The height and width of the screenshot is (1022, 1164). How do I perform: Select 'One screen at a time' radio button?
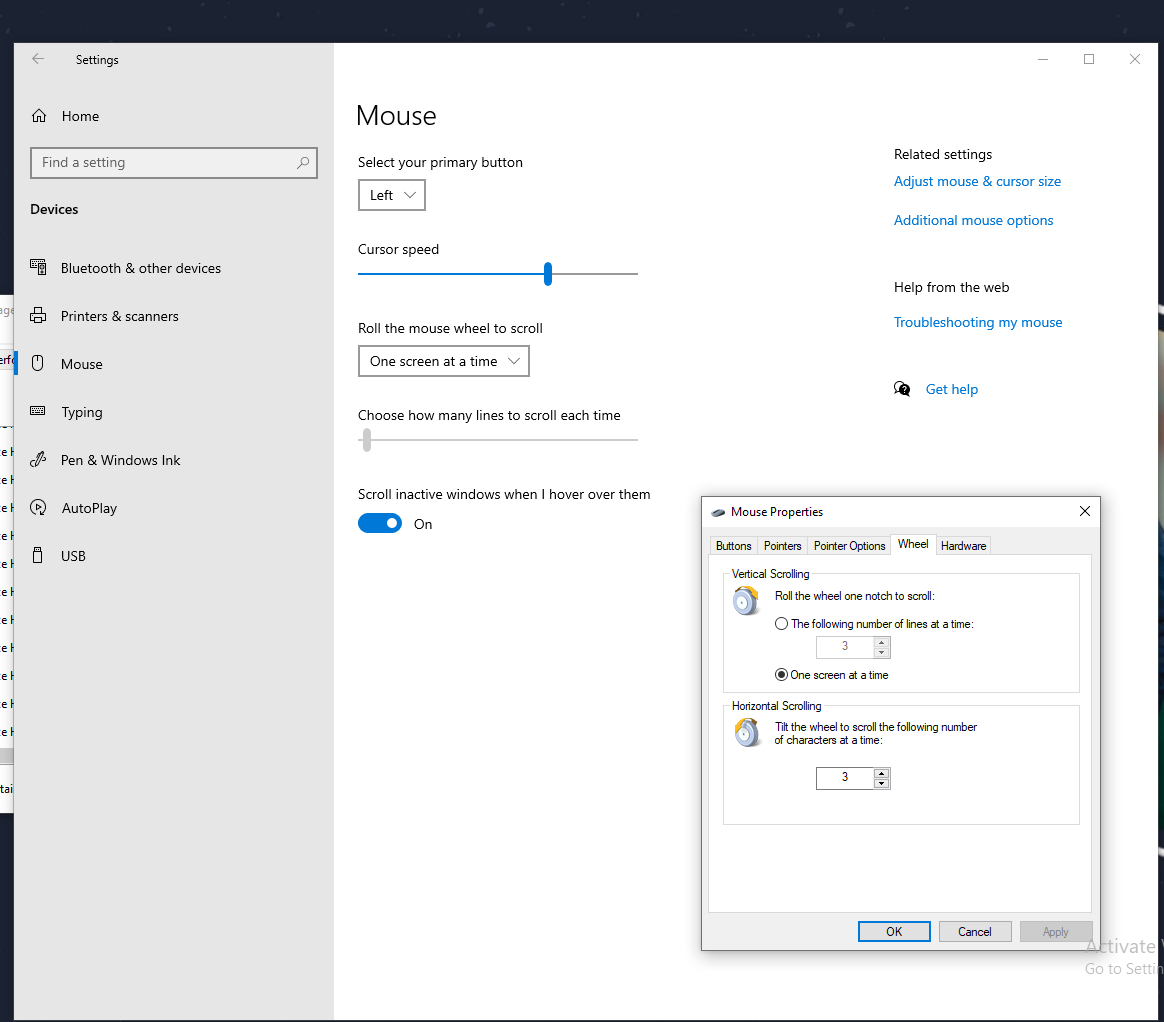(781, 675)
